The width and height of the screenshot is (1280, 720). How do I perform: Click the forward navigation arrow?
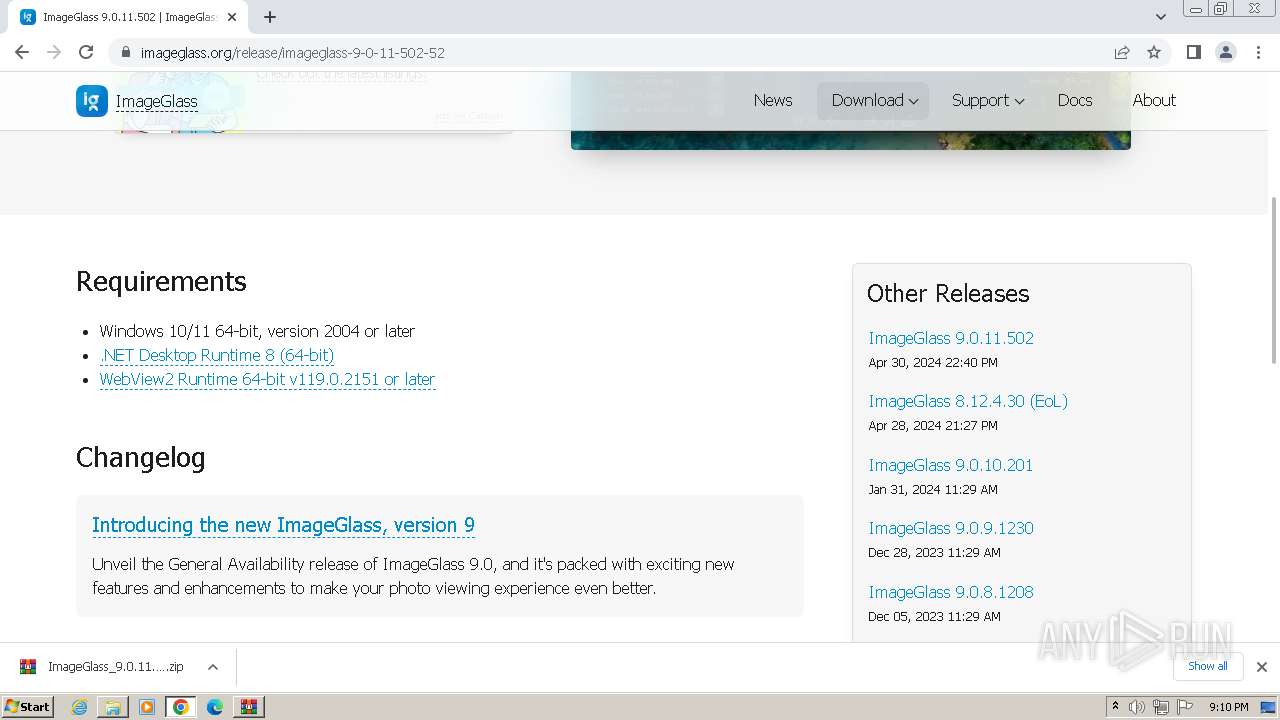pos(54,52)
